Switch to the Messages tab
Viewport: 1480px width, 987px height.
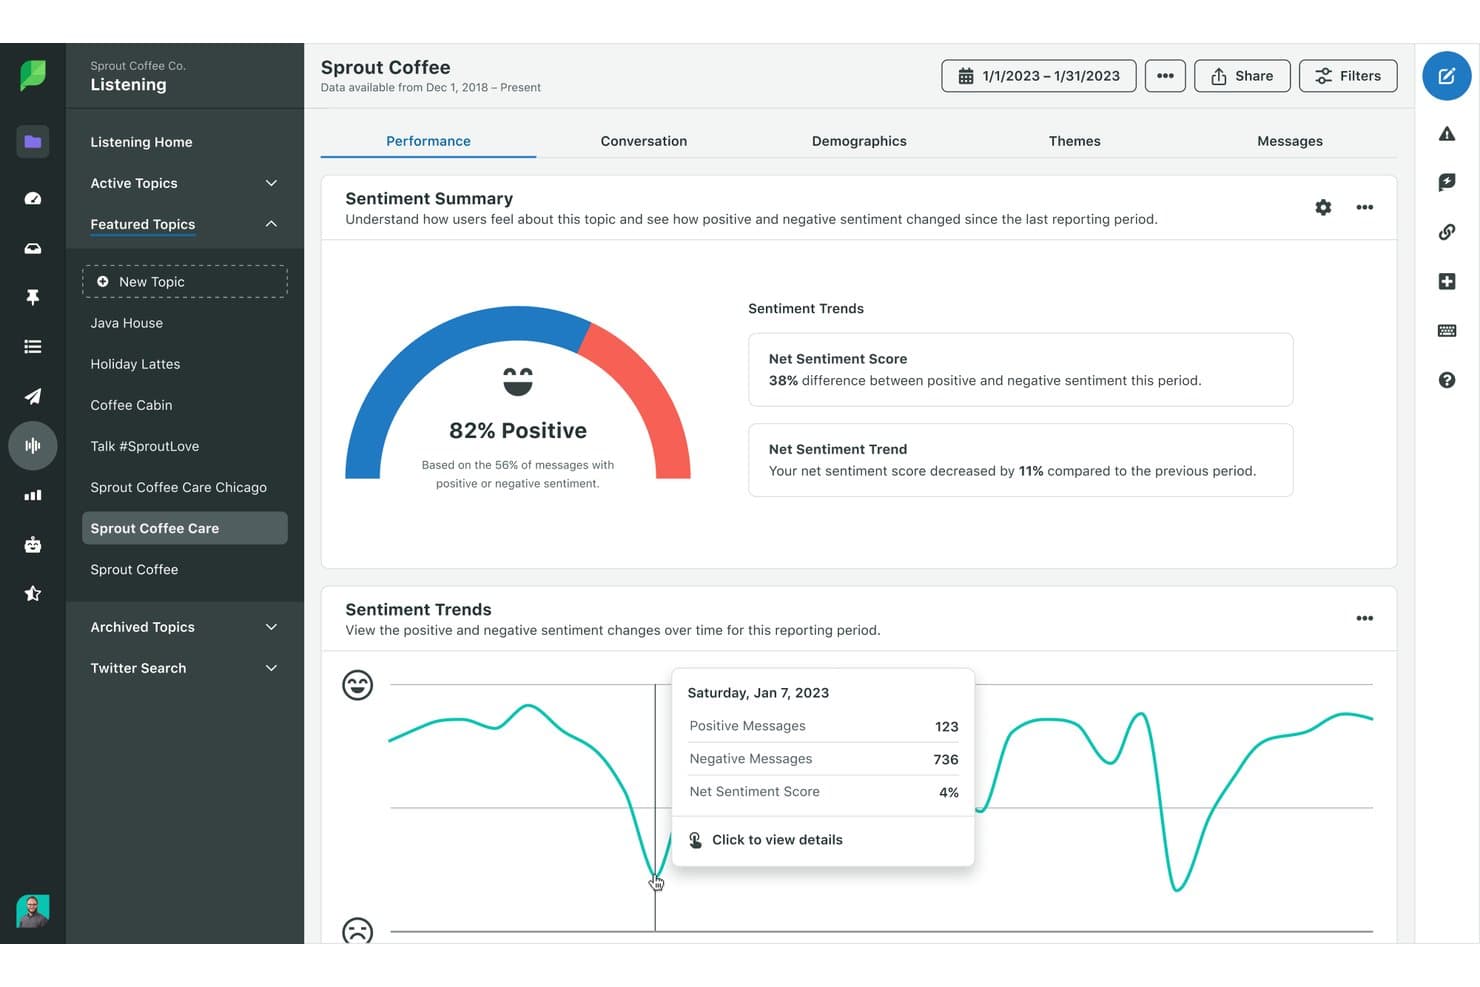pyautogui.click(x=1290, y=141)
